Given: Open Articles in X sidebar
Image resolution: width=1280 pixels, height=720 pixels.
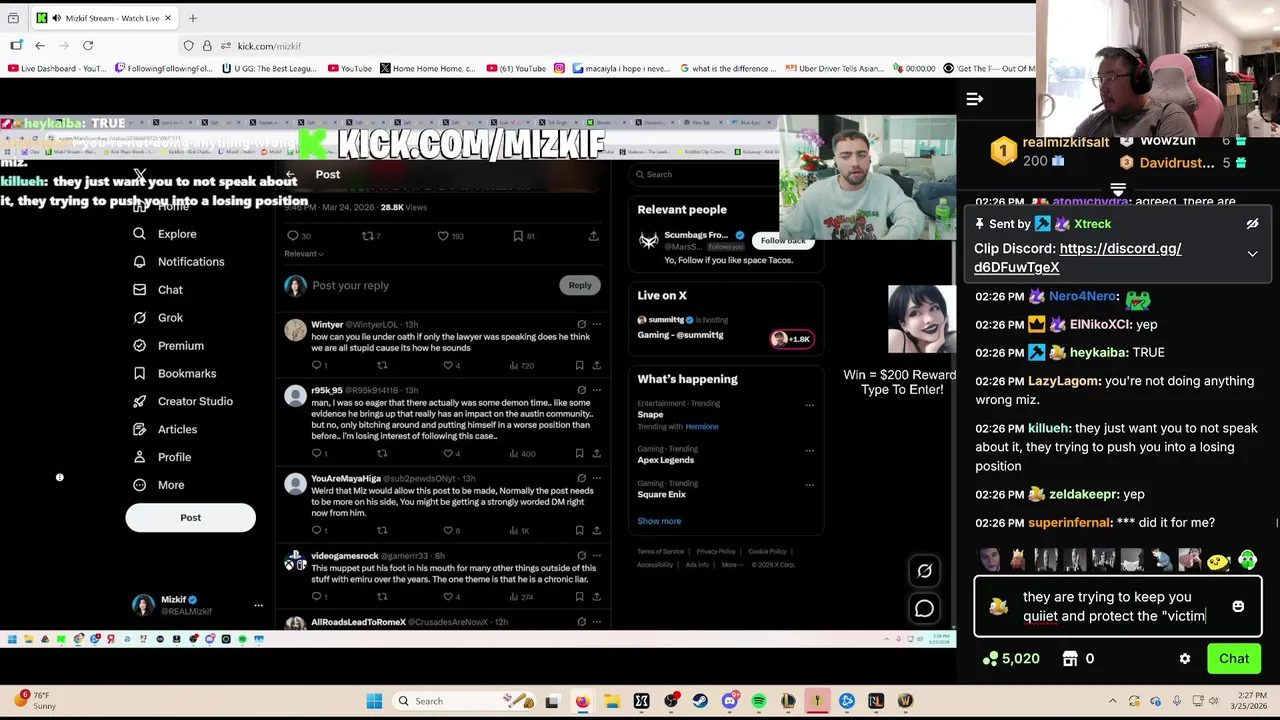Looking at the screenshot, I should [x=166, y=430].
